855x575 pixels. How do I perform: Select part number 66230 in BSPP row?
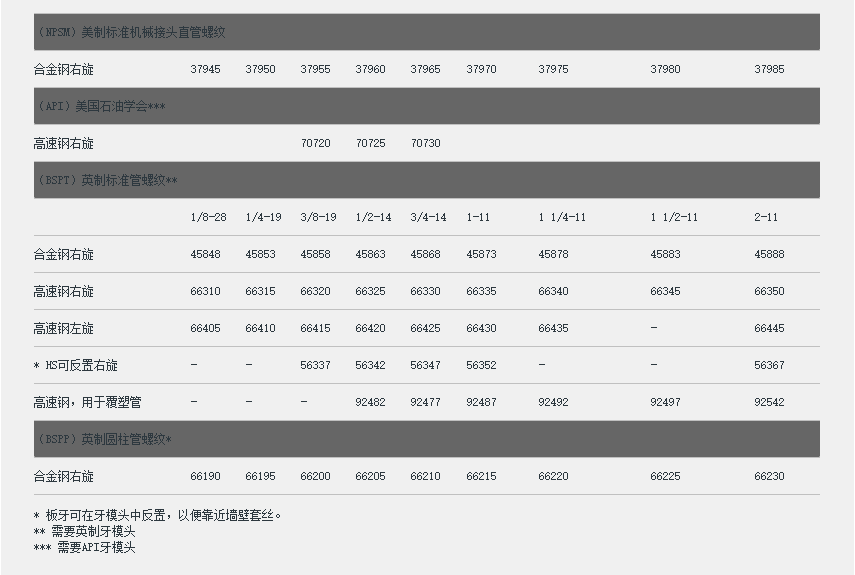coord(769,477)
